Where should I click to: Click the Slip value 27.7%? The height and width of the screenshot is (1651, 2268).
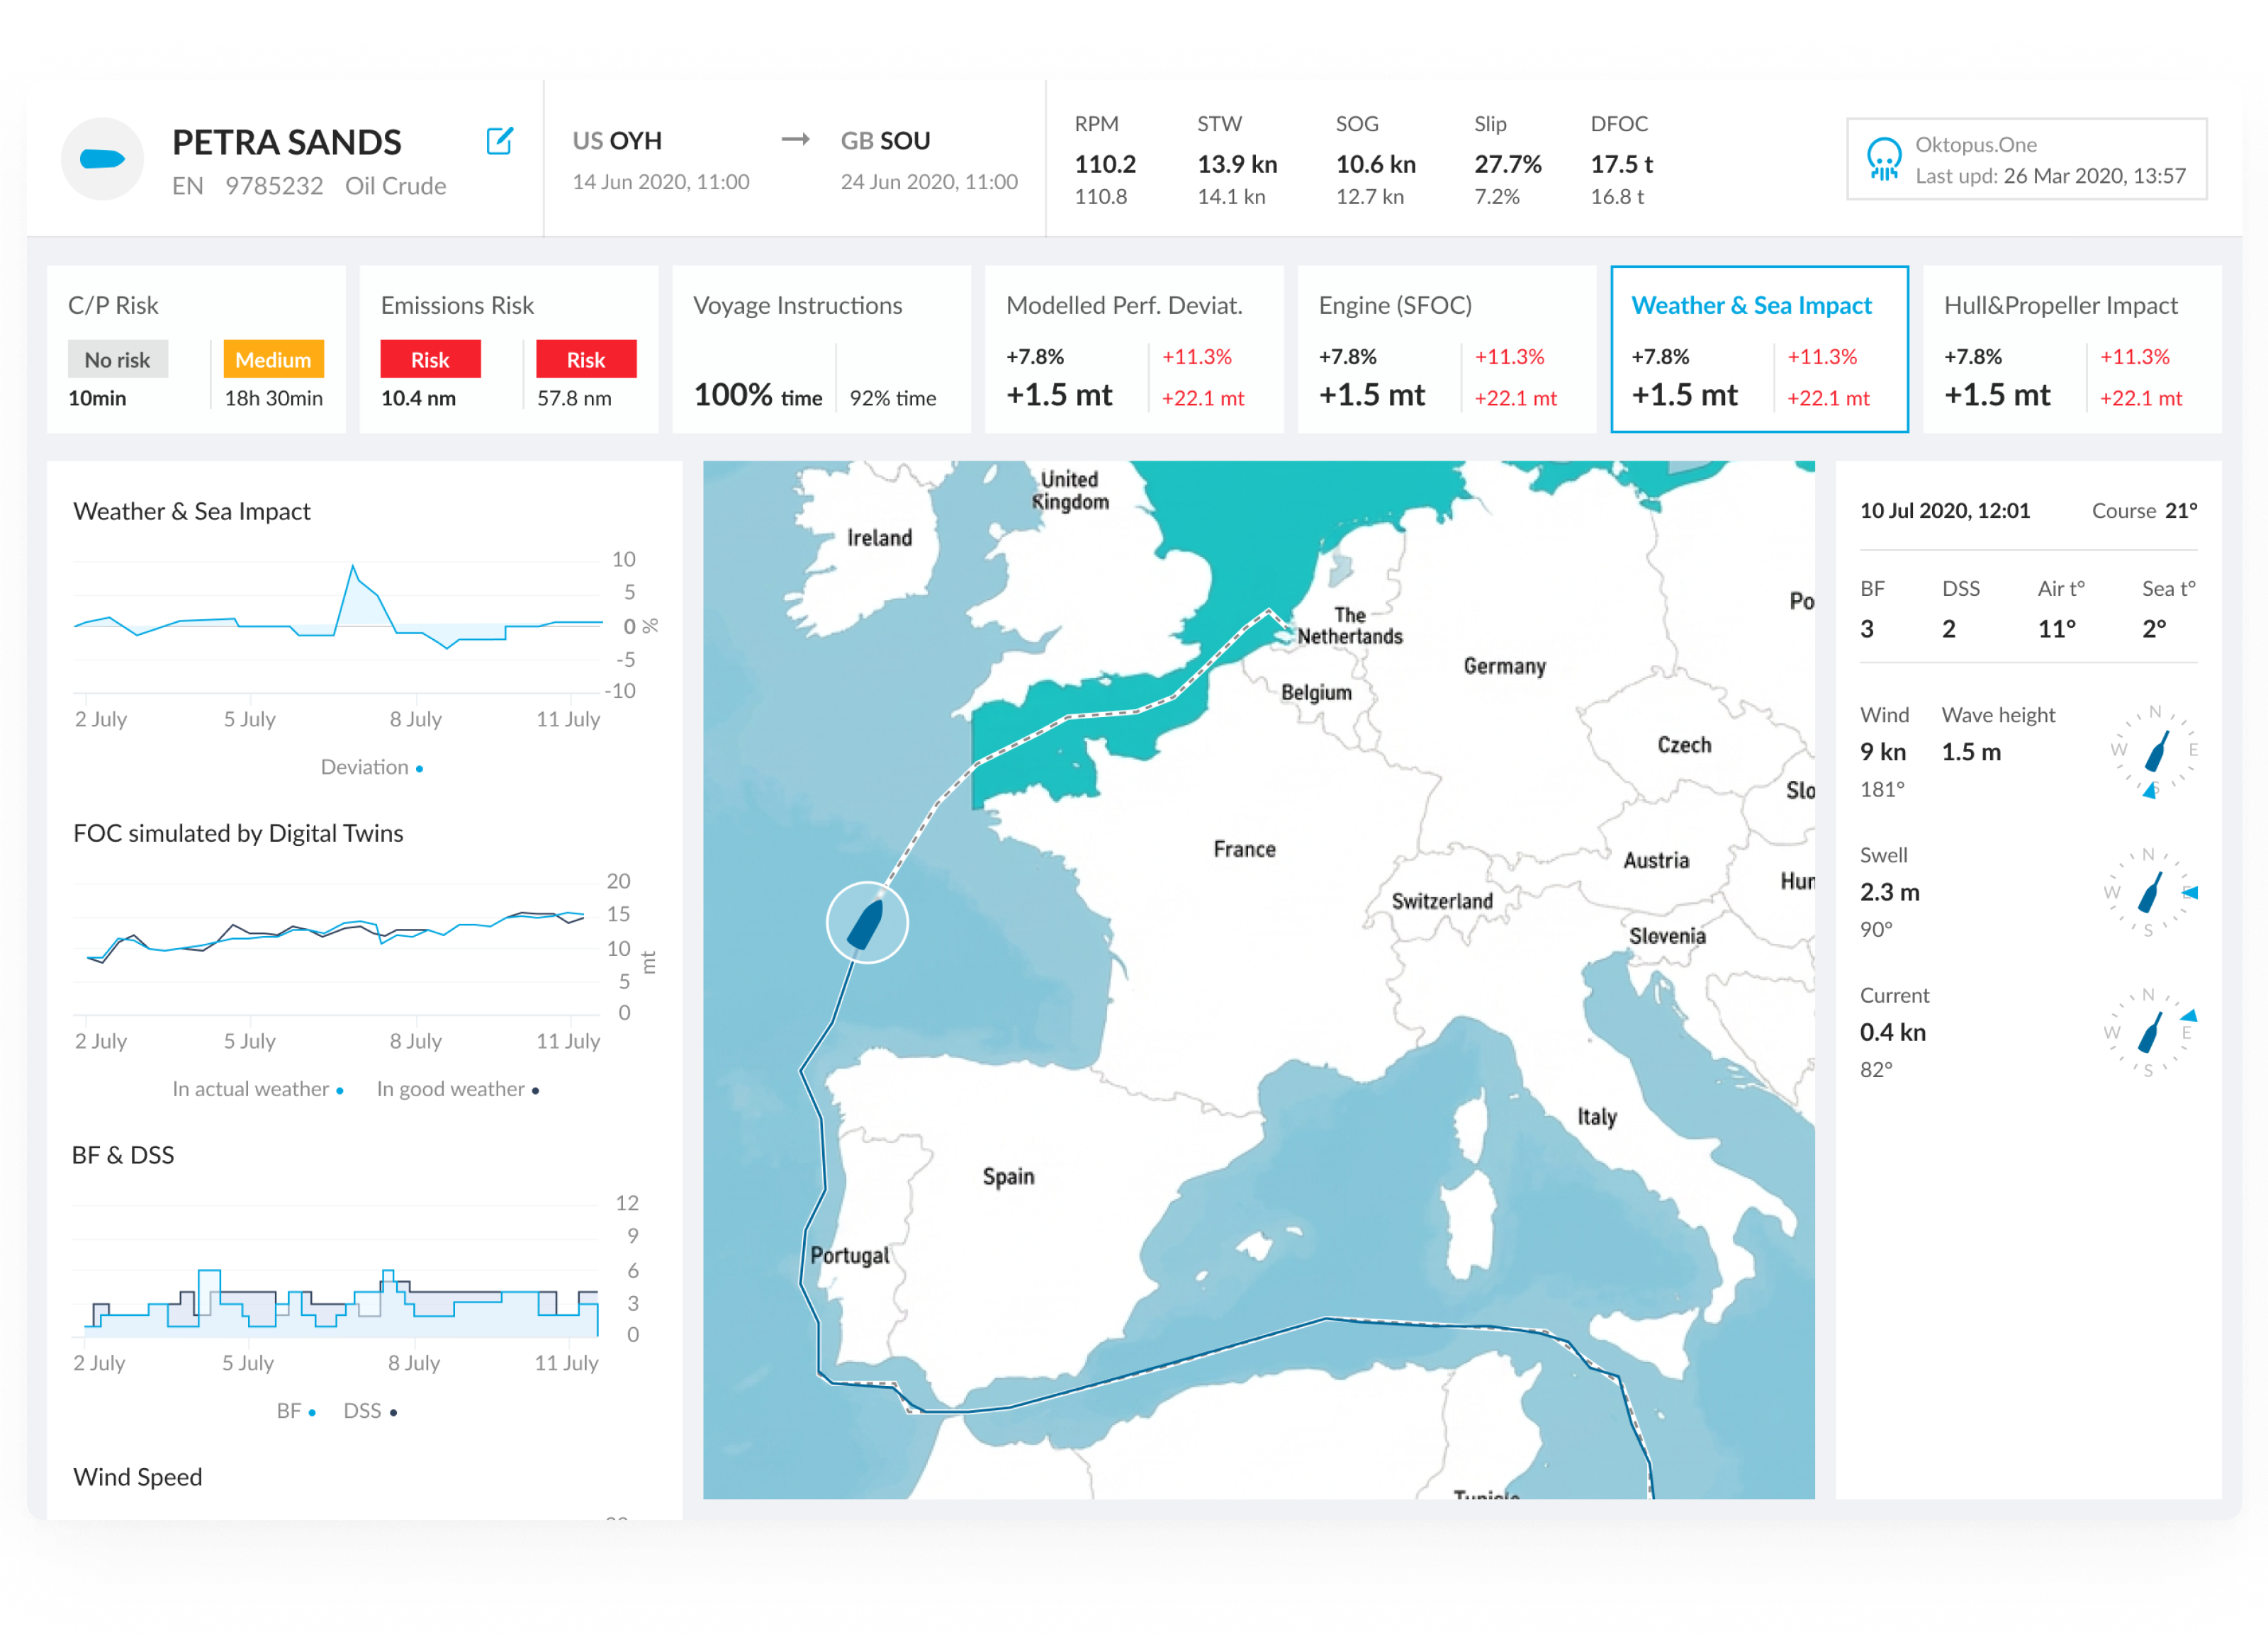(1507, 164)
